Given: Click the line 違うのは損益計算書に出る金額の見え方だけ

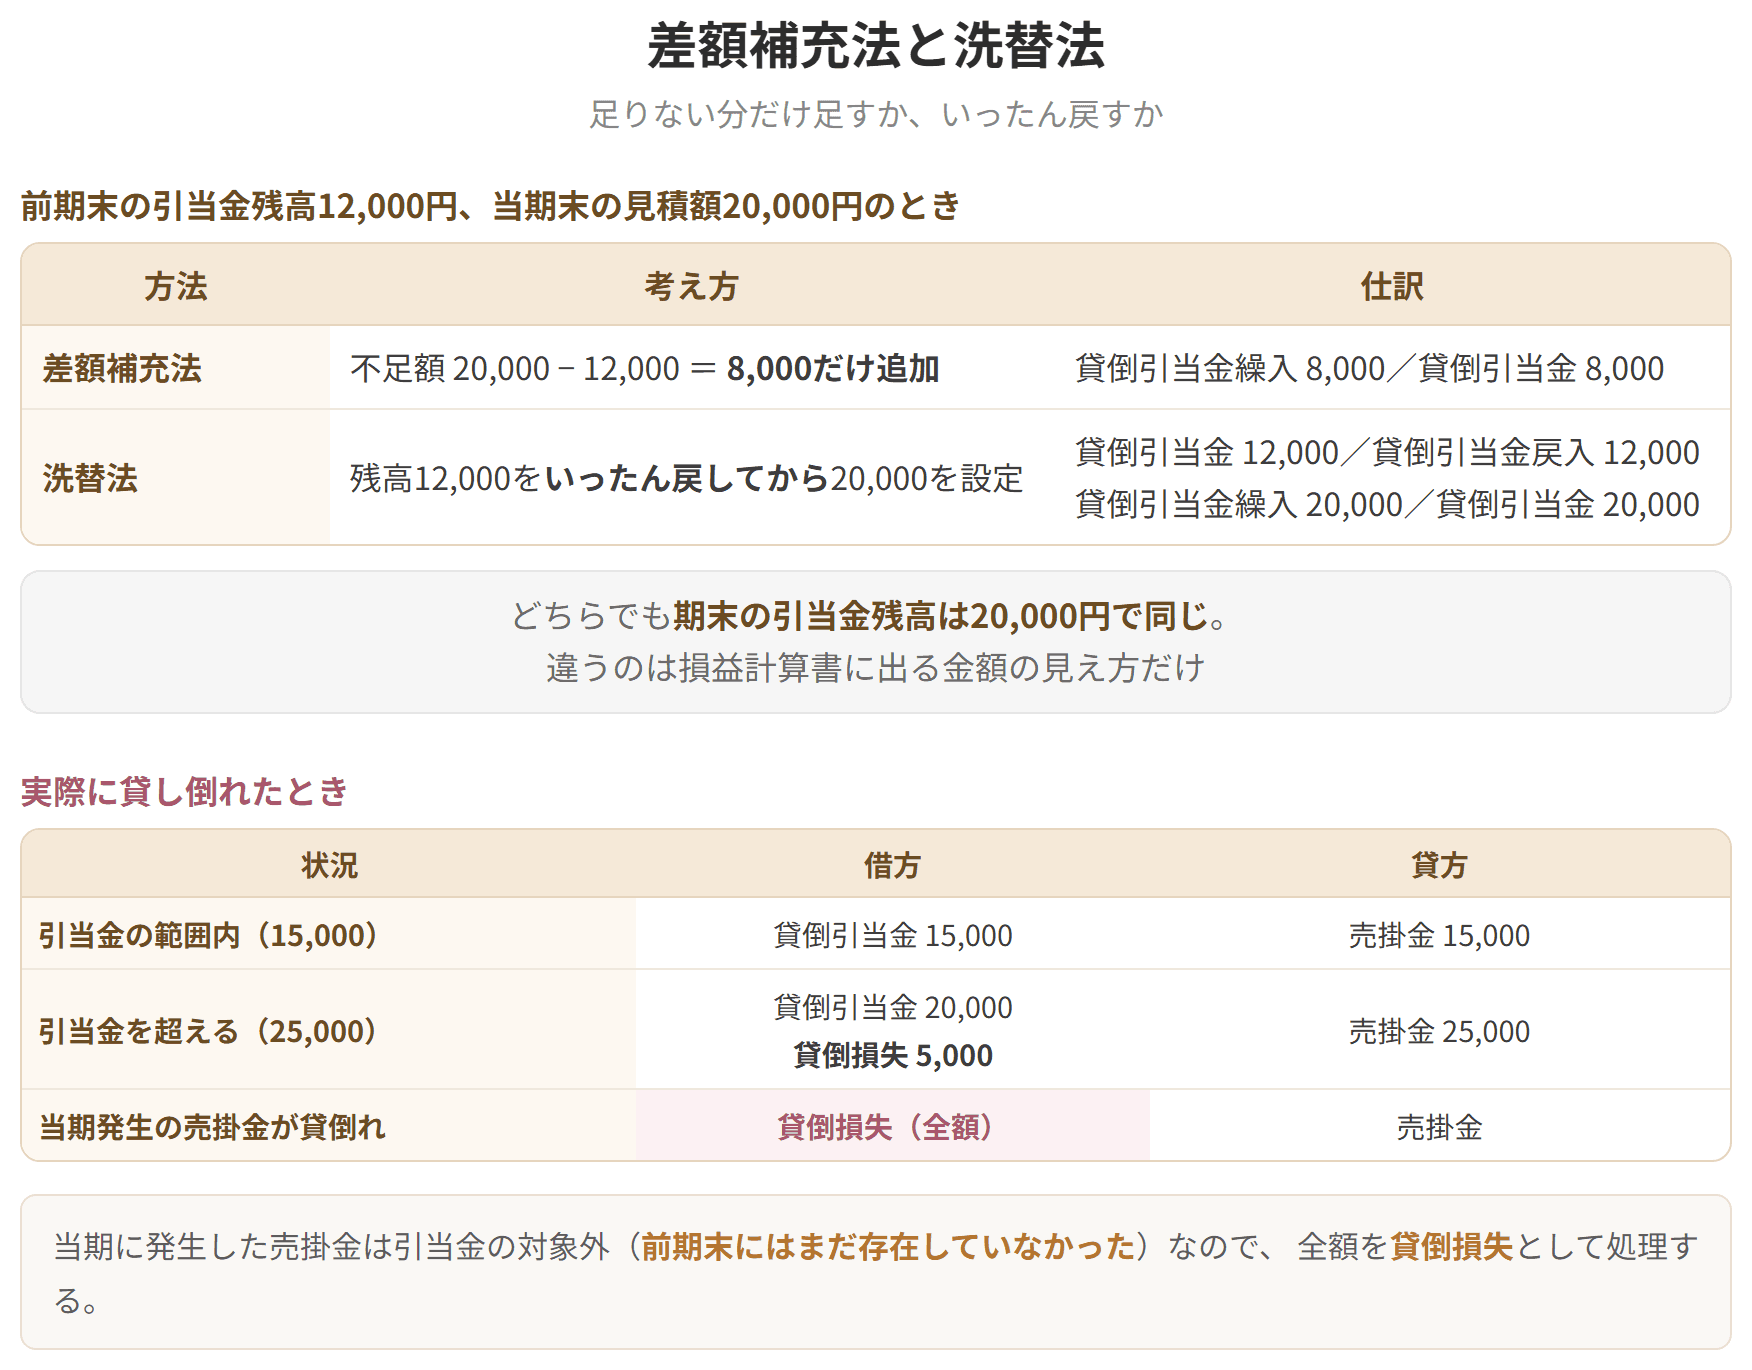Looking at the screenshot, I should [x=876, y=667].
